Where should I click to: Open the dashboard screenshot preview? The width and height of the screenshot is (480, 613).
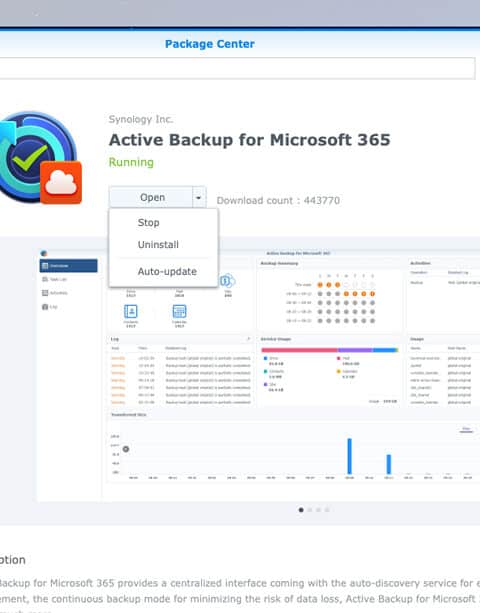coord(258,374)
